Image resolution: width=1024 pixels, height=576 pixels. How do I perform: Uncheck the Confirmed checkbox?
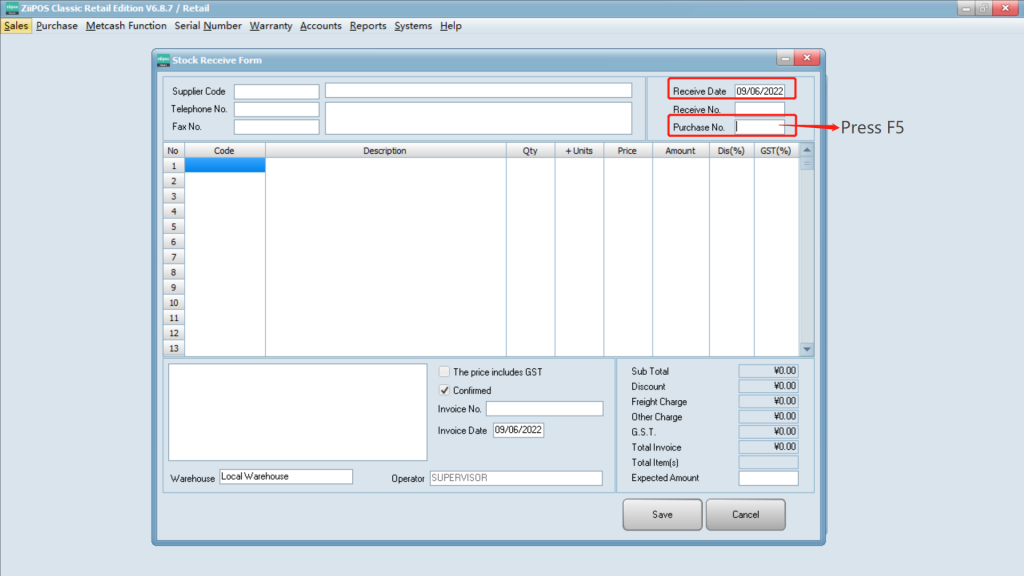[x=445, y=390]
